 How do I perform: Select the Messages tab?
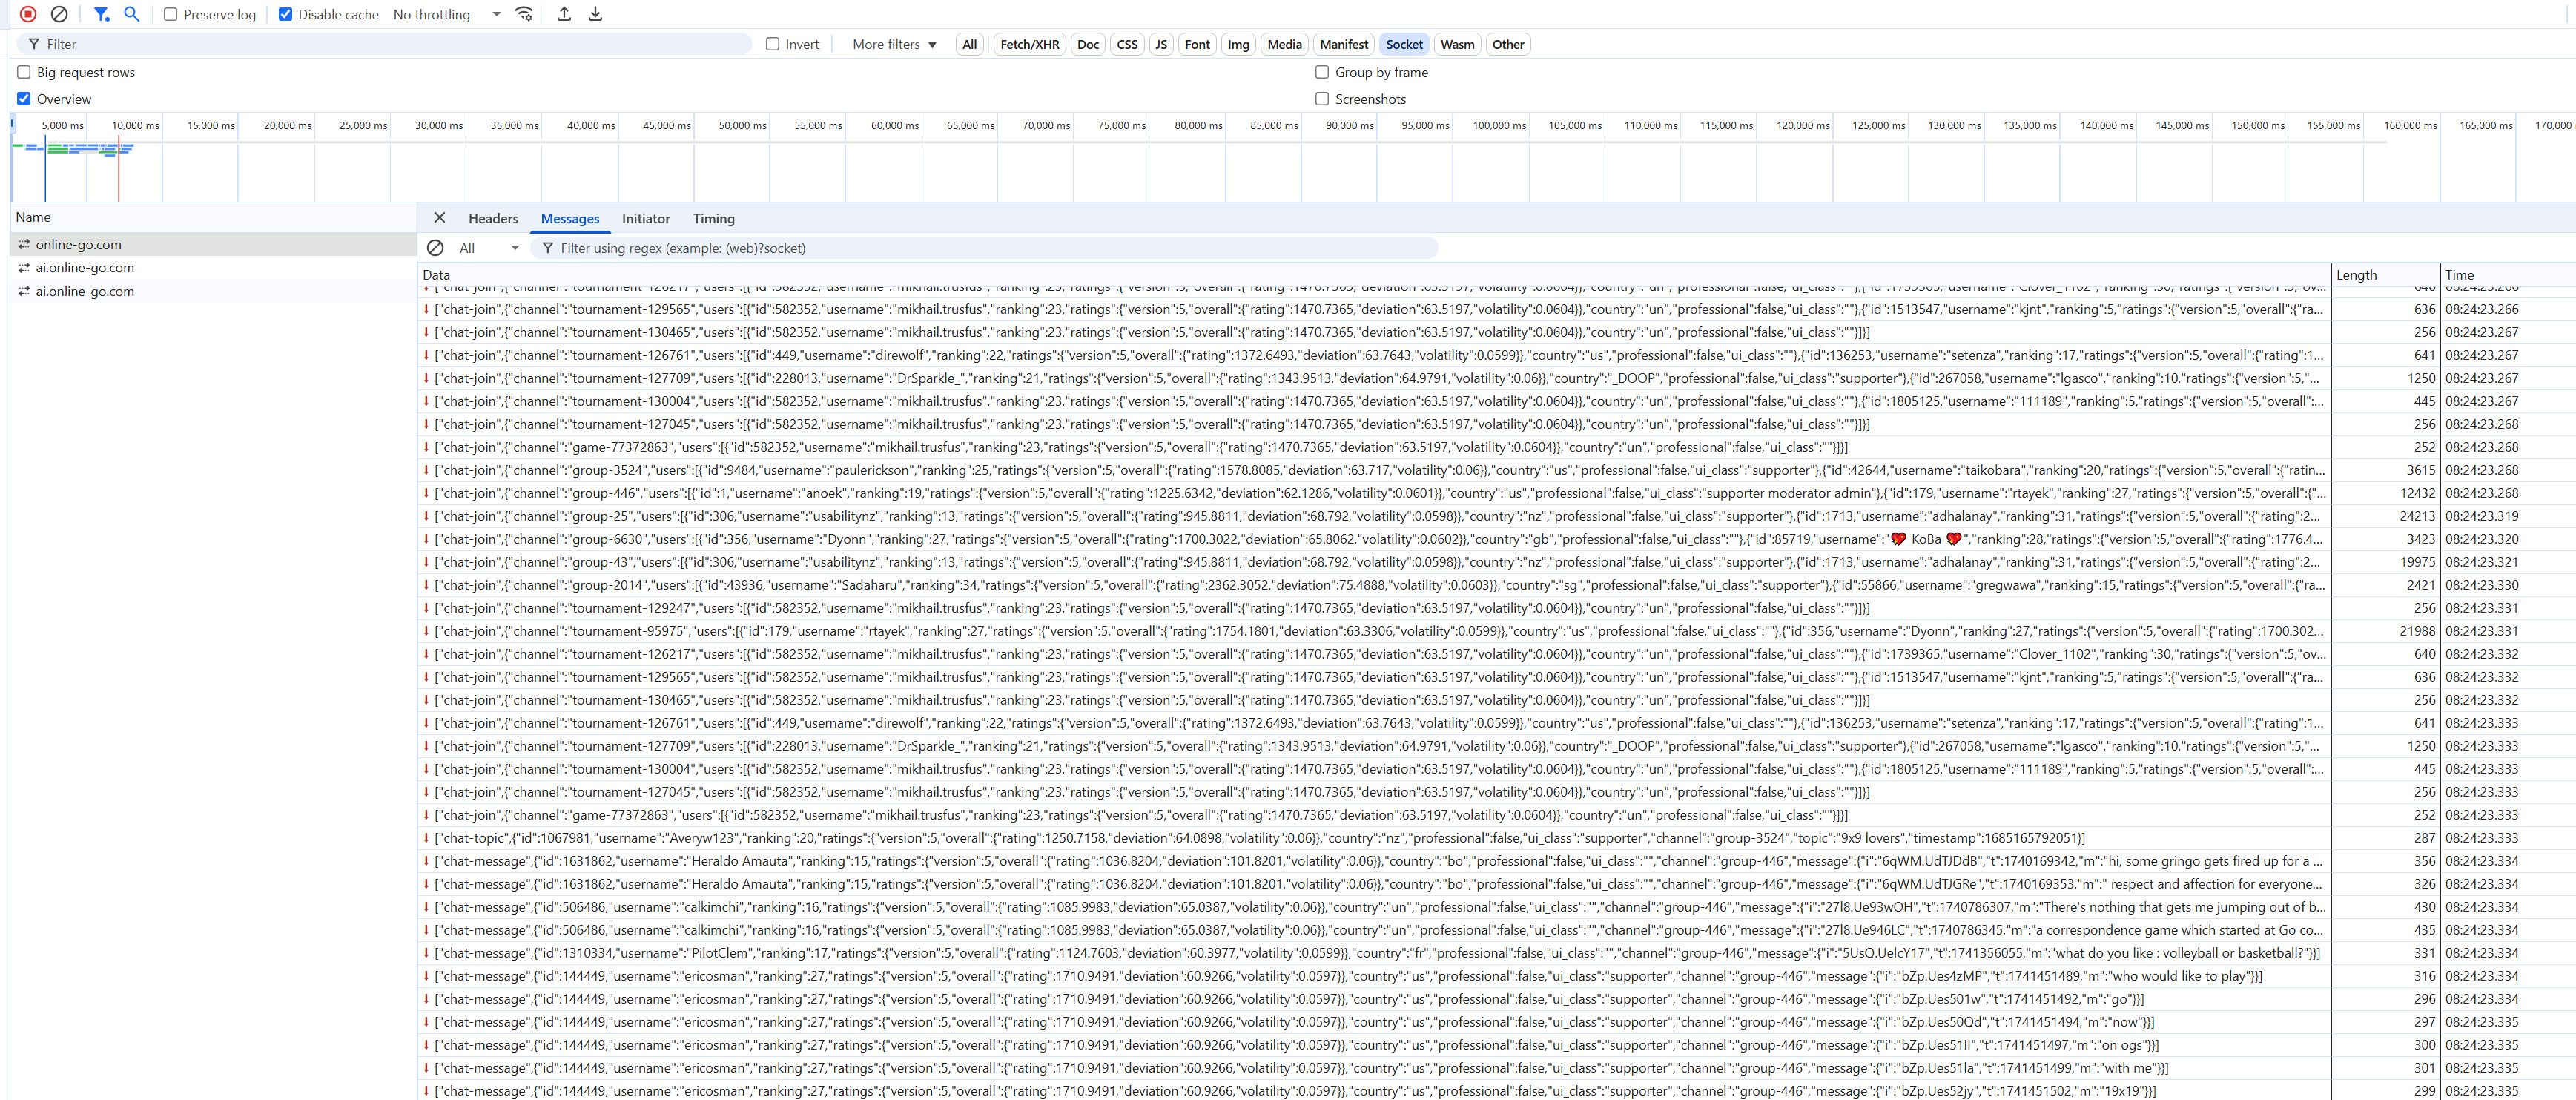tap(570, 218)
